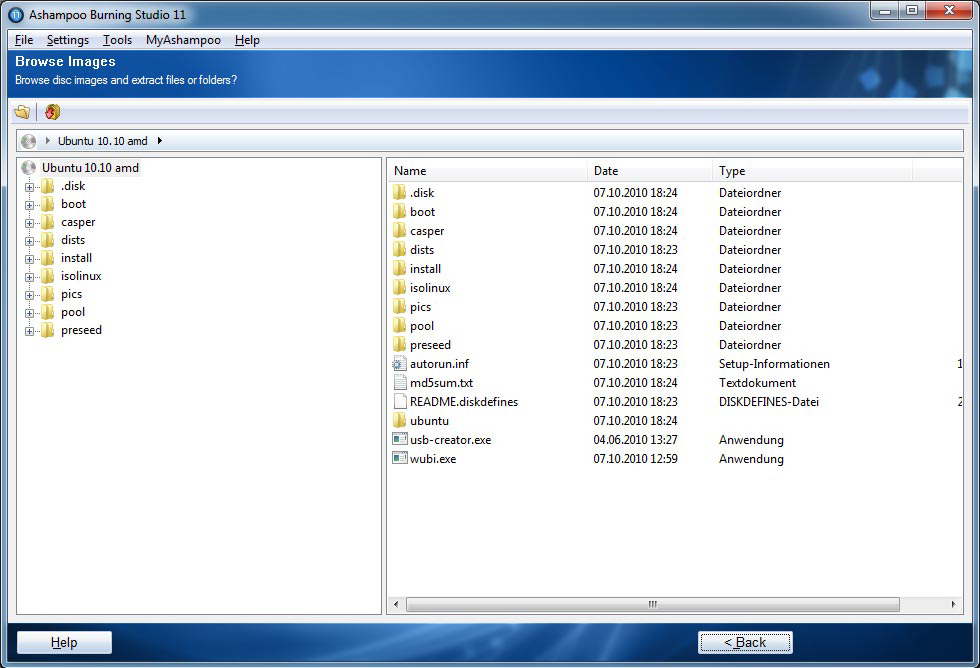Click the ubuntu folder icon in file list
Viewport: 980px width, 668px height.
[x=400, y=421]
